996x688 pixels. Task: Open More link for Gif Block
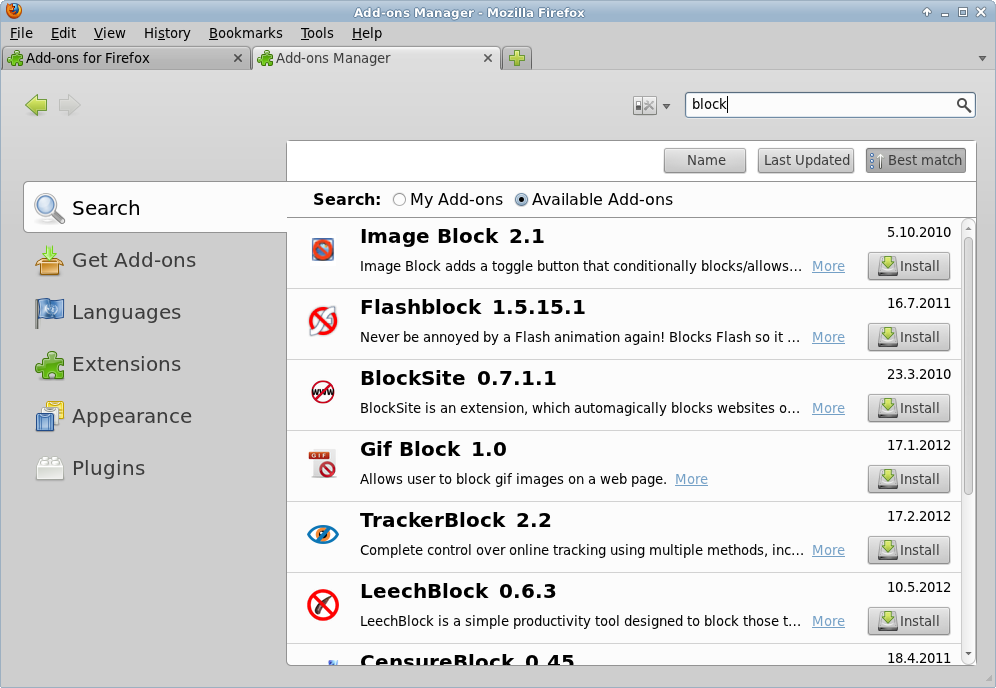pos(691,479)
